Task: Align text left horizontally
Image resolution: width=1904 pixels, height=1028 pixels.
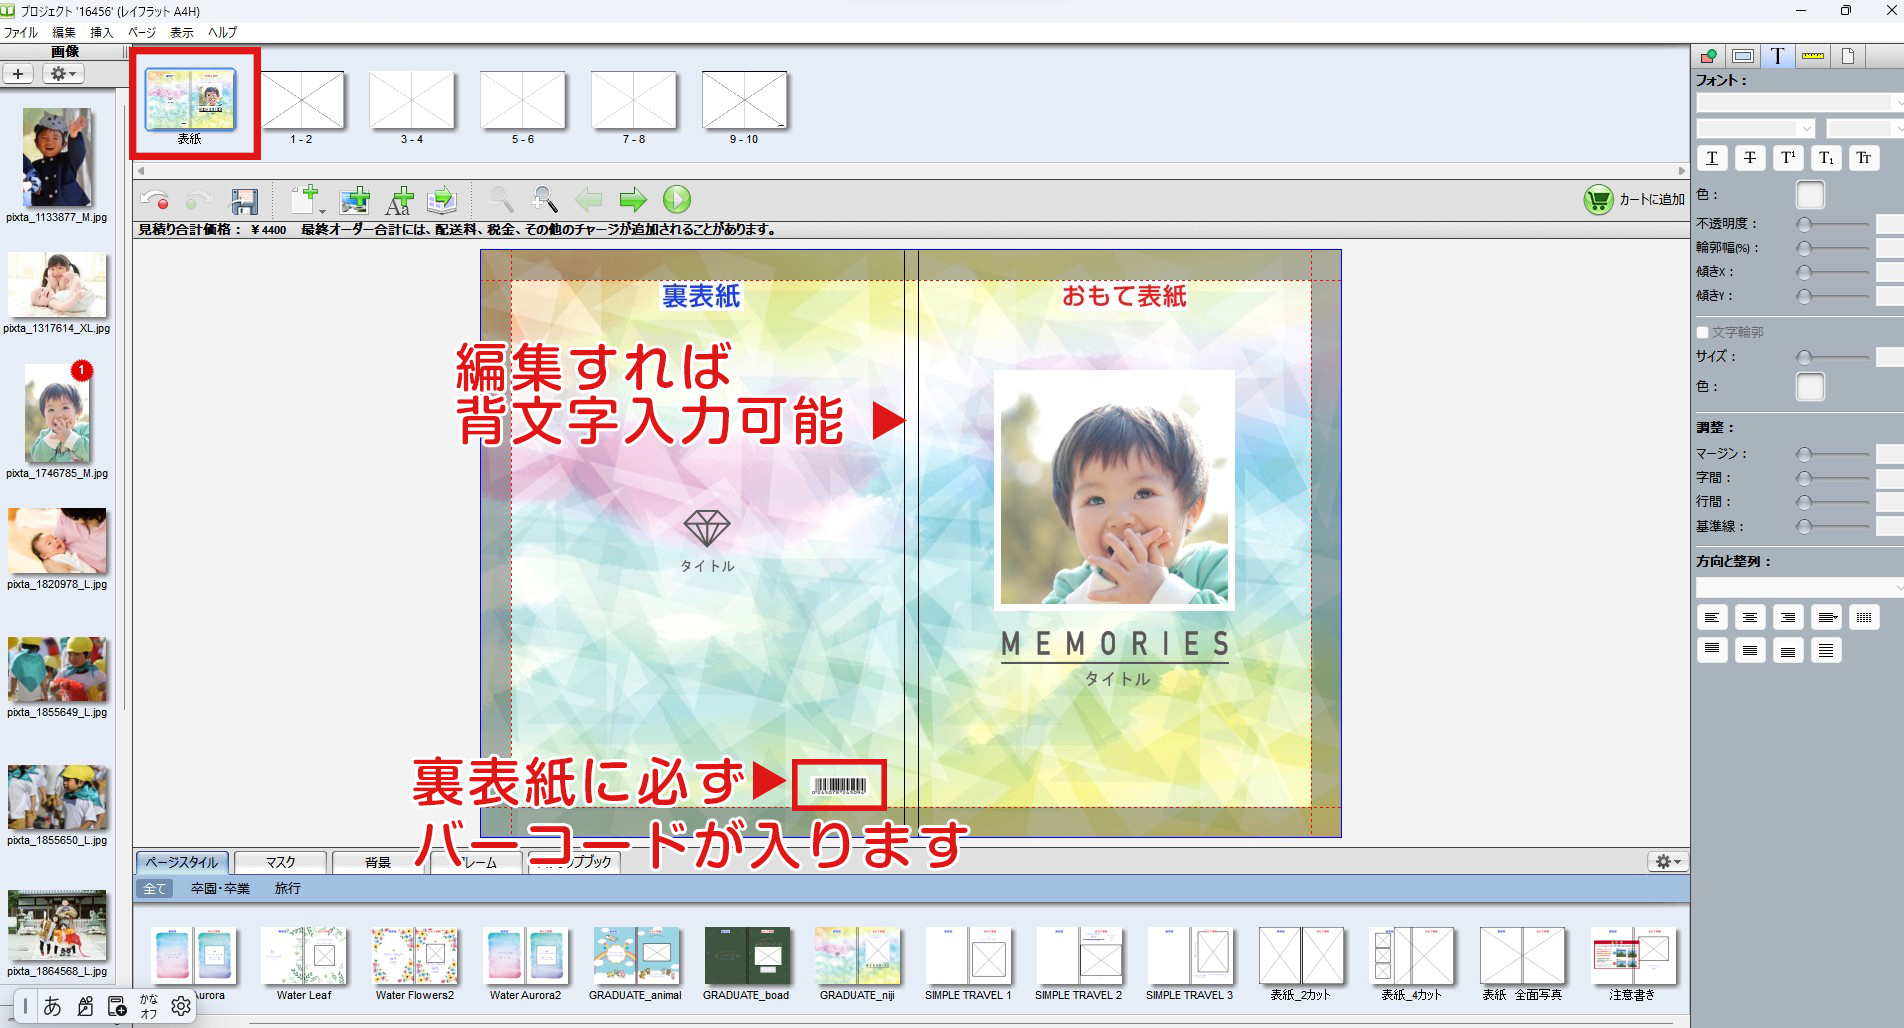Action: (1712, 618)
